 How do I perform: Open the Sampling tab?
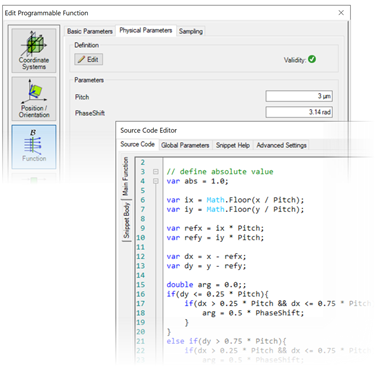(191, 31)
